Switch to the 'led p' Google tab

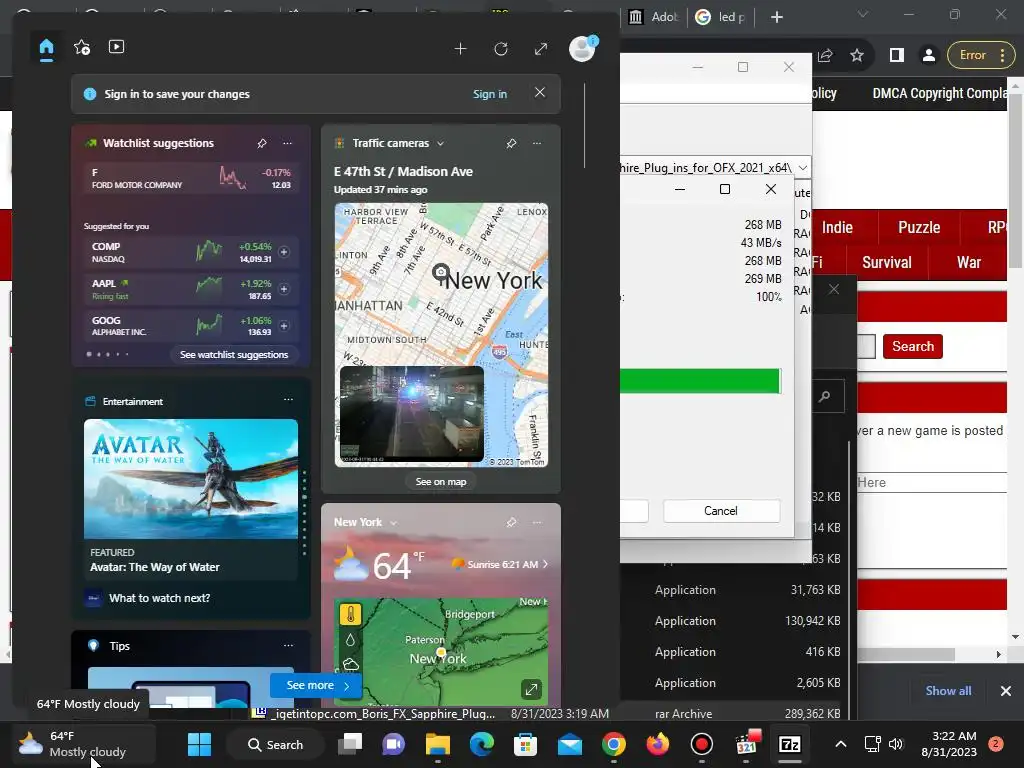(x=722, y=17)
